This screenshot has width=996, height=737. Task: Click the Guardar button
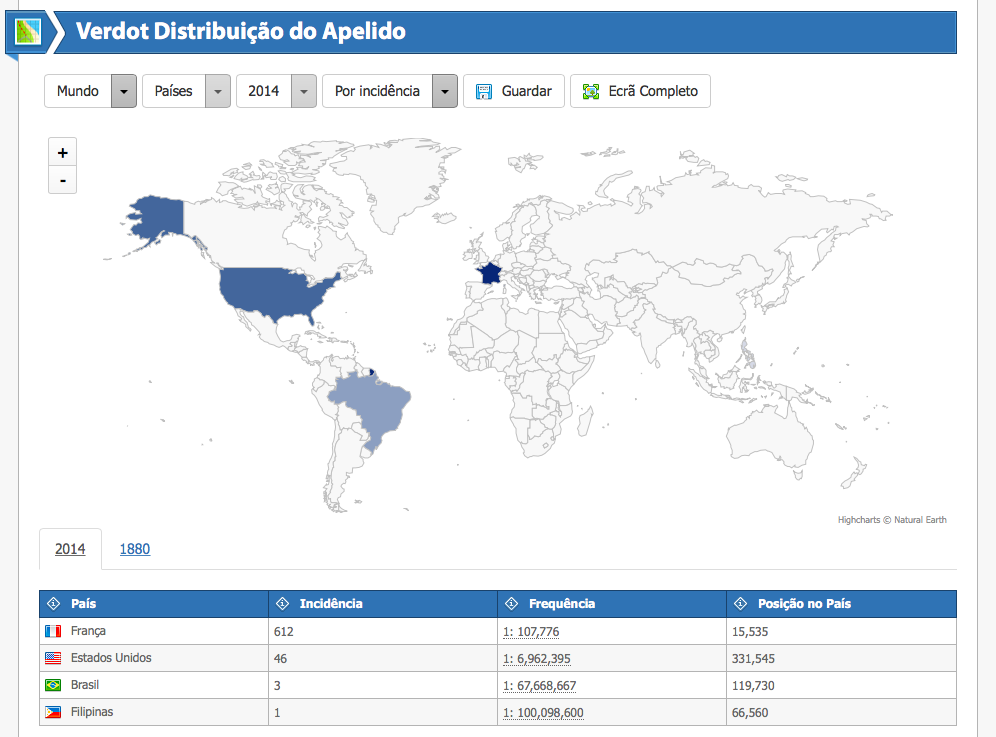pos(514,91)
